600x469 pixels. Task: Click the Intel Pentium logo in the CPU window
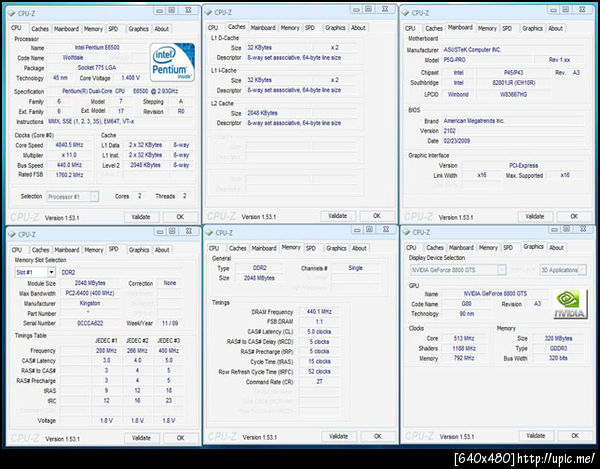pyautogui.click(x=172, y=62)
